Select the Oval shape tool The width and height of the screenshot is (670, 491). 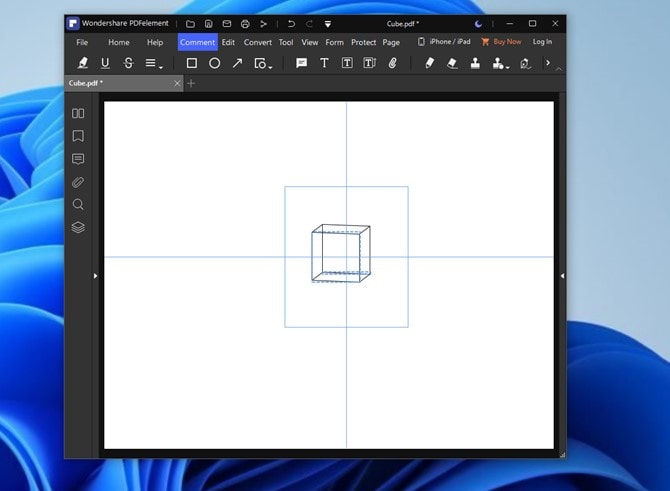click(x=214, y=63)
